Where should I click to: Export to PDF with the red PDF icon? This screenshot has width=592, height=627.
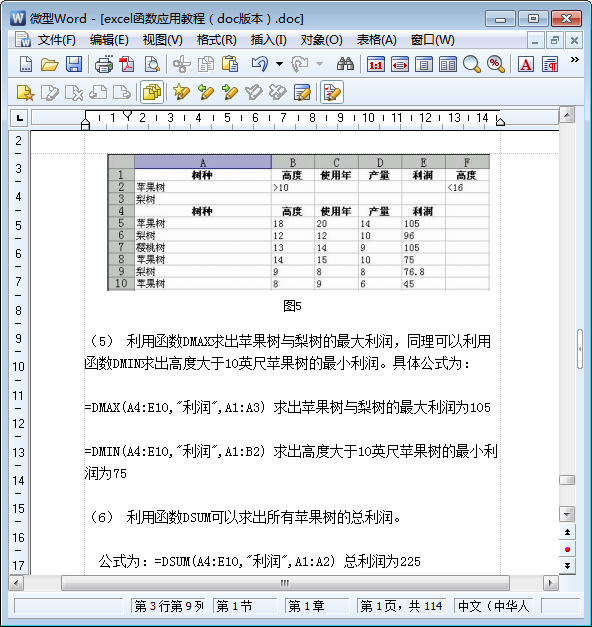[128, 64]
